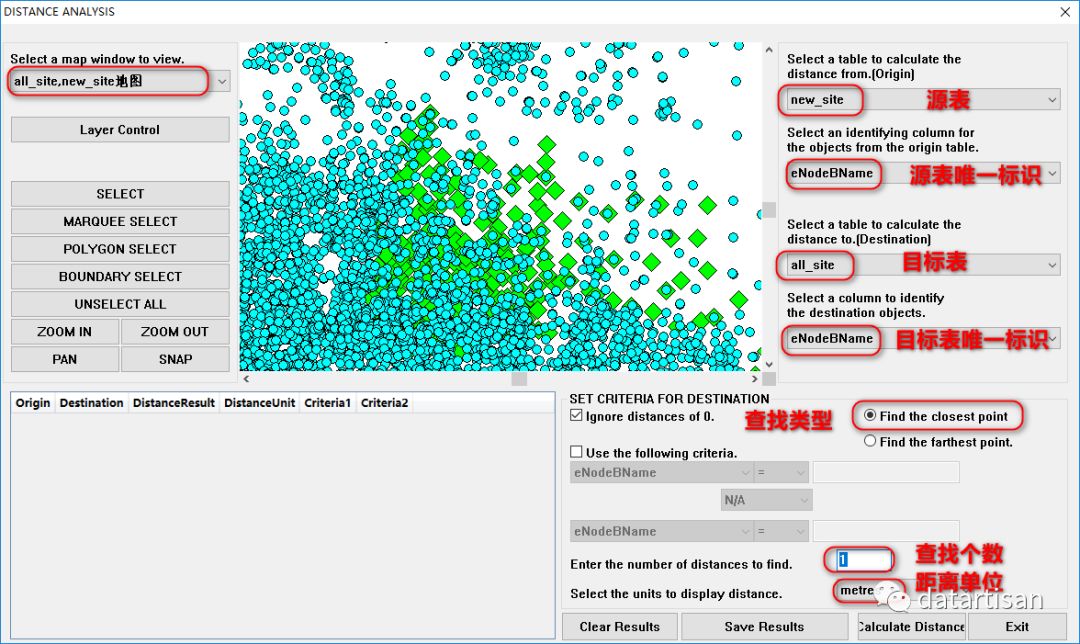The width and height of the screenshot is (1080, 644).
Task: Toggle the Ignore distances of 0 checkbox
Action: coord(577,416)
